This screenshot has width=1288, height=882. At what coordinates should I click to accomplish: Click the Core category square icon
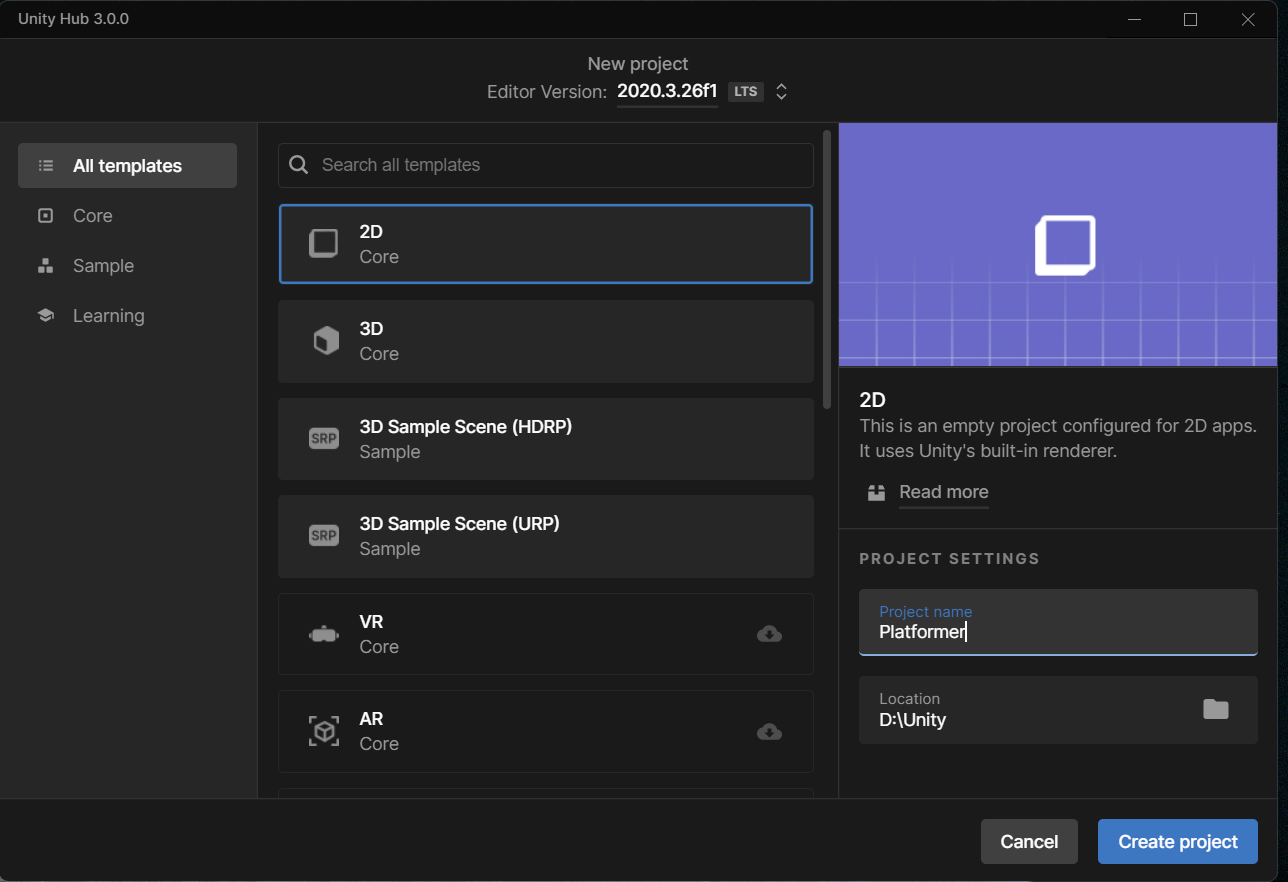pyautogui.click(x=45, y=216)
